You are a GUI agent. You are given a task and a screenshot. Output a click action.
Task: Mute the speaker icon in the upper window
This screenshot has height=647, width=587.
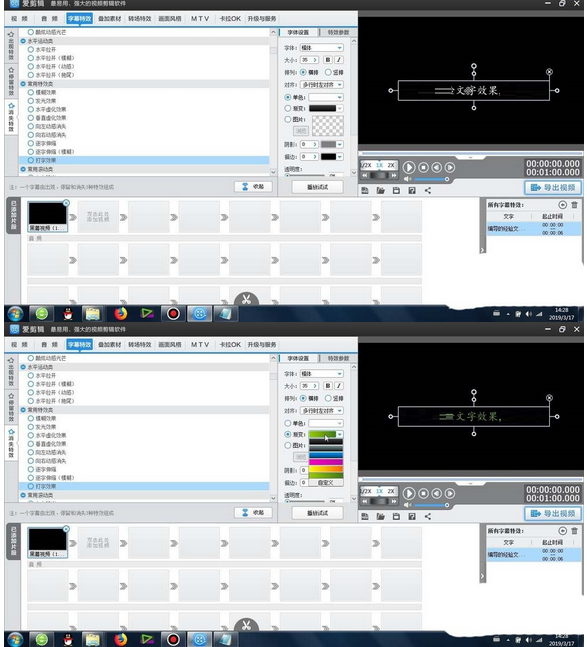[x=408, y=179]
